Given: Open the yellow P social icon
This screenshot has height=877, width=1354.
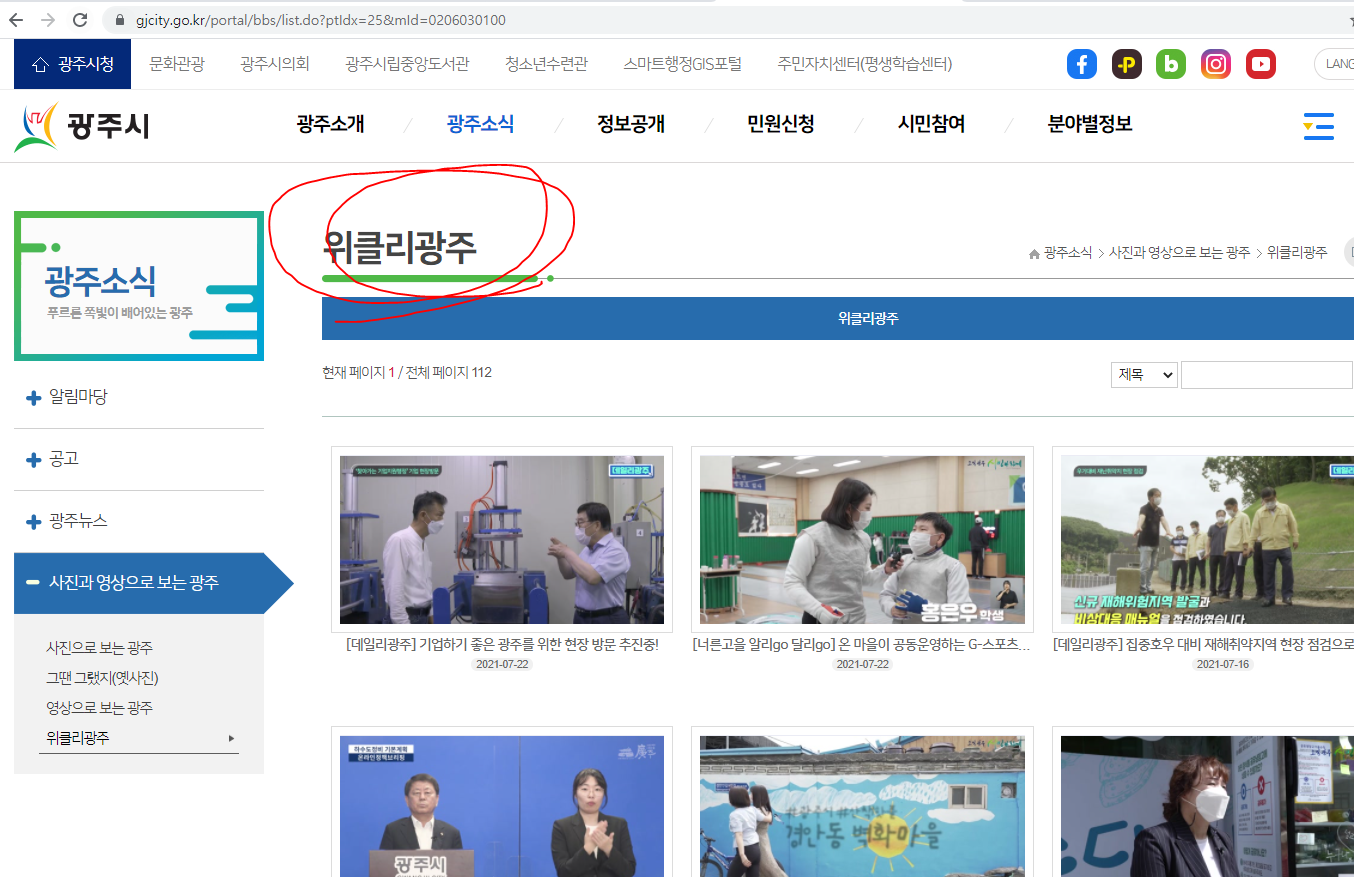Looking at the screenshot, I should pos(1127,64).
